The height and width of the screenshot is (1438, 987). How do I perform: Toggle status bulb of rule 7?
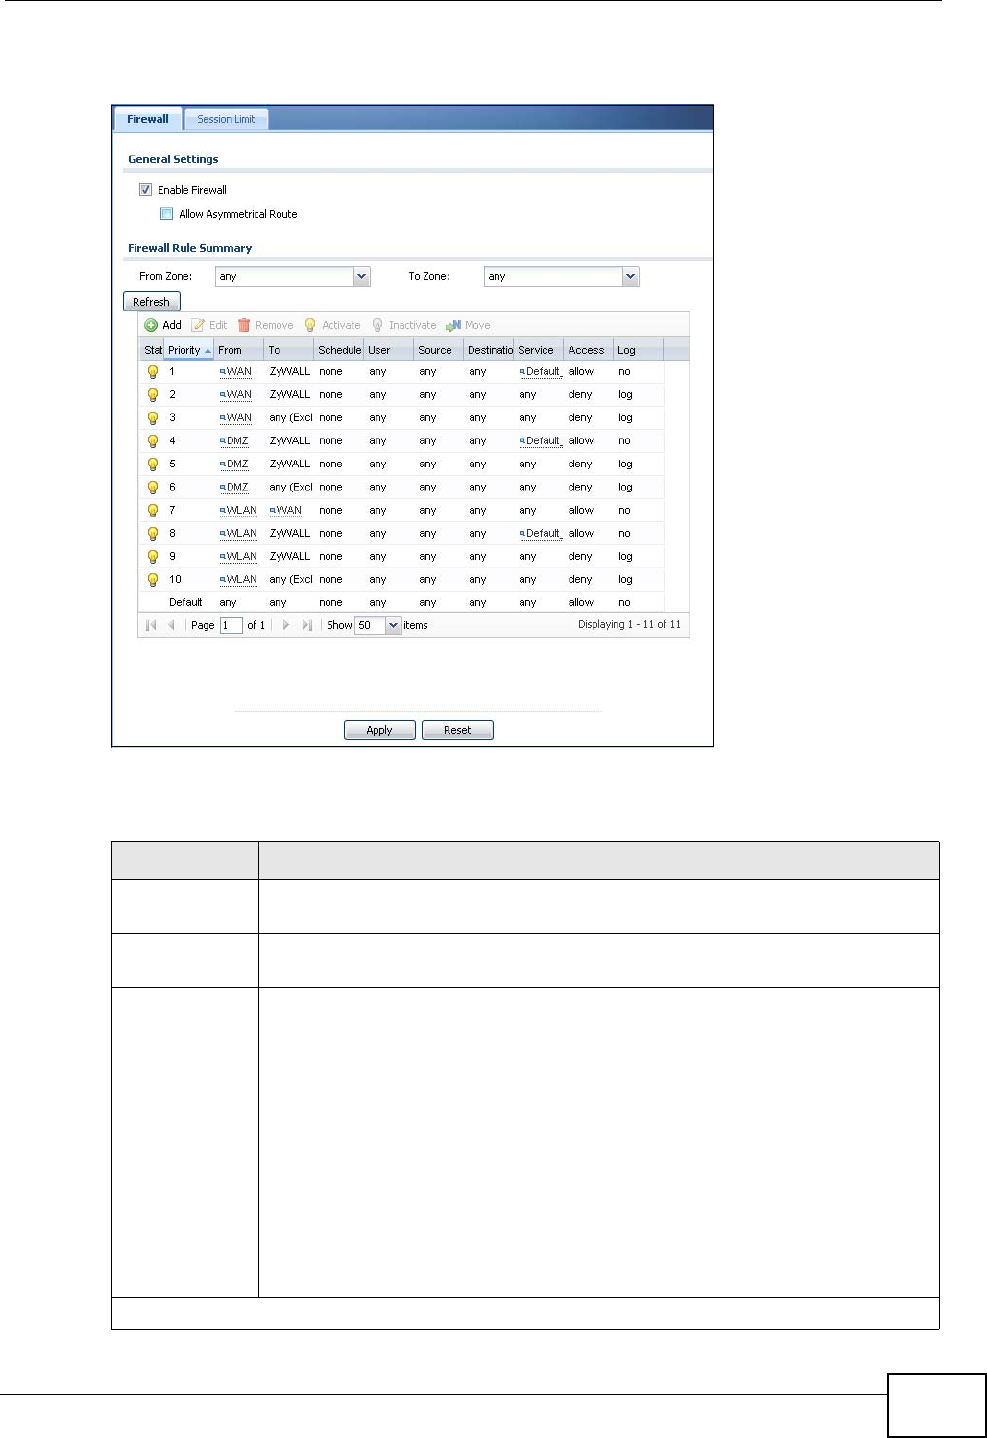pyautogui.click(x=153, y=510)
